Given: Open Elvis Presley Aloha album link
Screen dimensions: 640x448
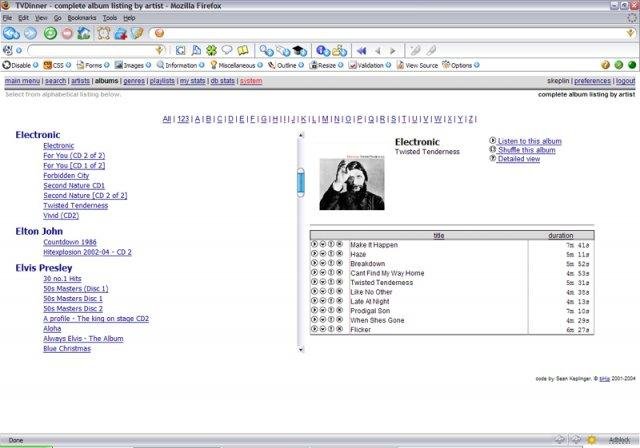Looking at the screenshot, I should click(52, 328).
